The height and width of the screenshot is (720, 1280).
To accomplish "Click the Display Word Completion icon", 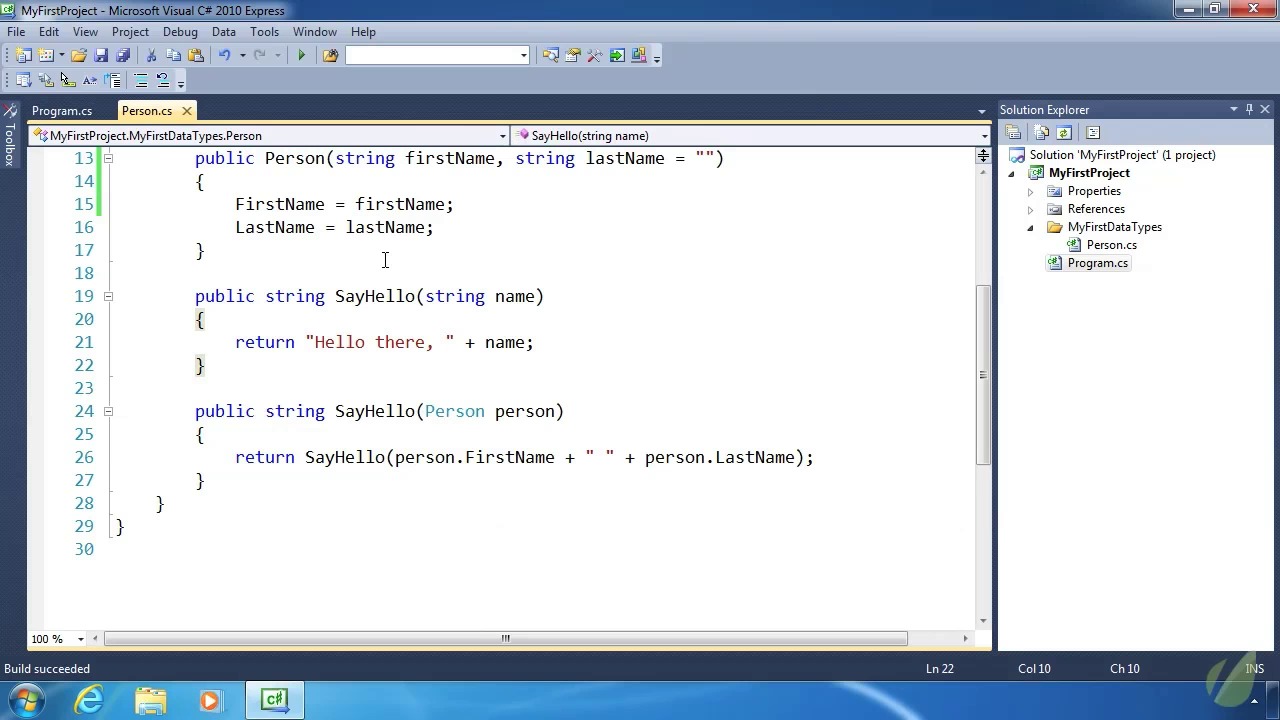I will (90, 81).
